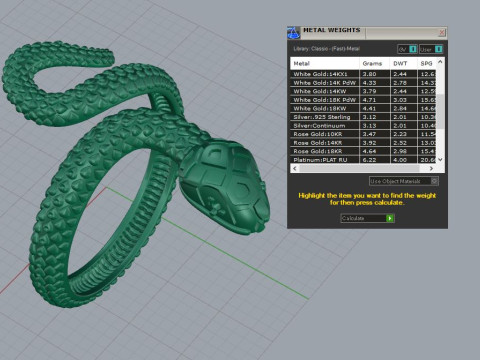Select the Rose Gold:18KR row
This screenshot has width=480, height=360.
pyautogui.click(x=363, y=151)
